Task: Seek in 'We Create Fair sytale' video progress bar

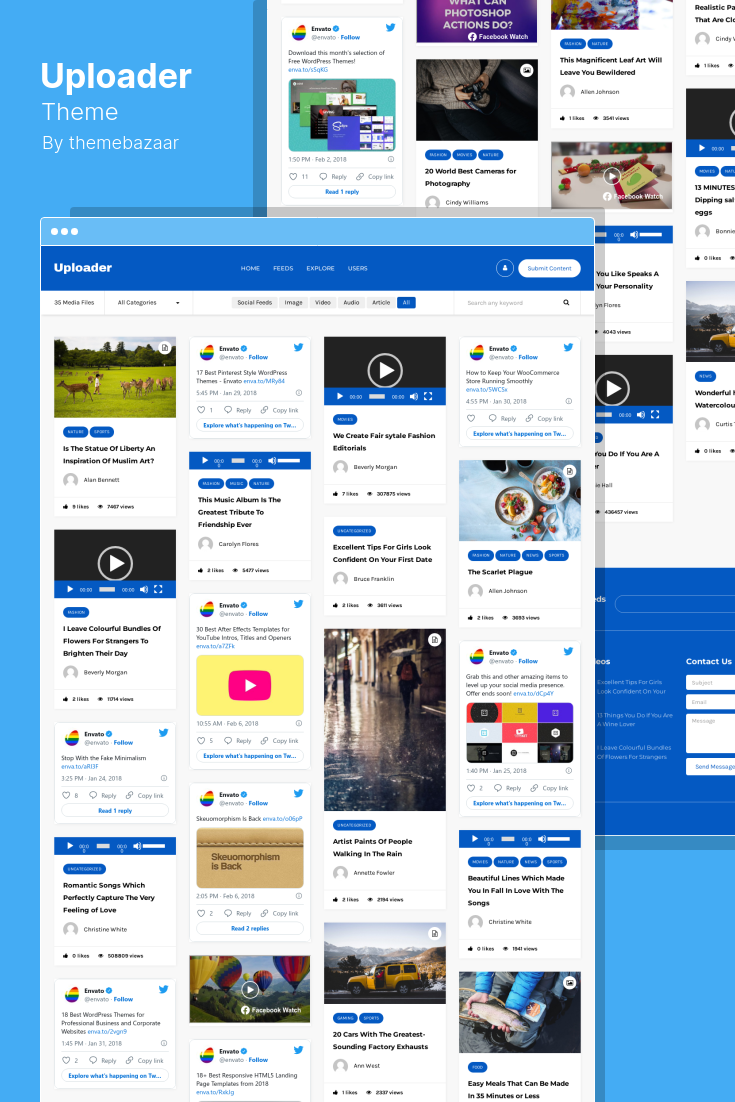Action: tap(377, 397)
